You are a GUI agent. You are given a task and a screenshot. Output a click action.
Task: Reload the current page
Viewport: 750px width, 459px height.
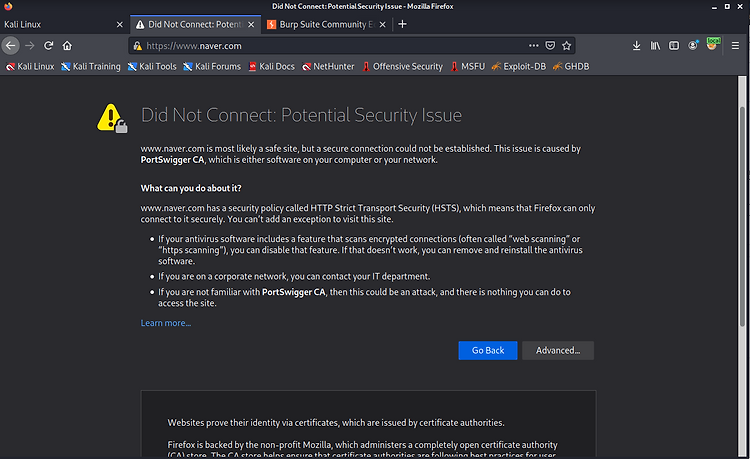tap(48, 46)
